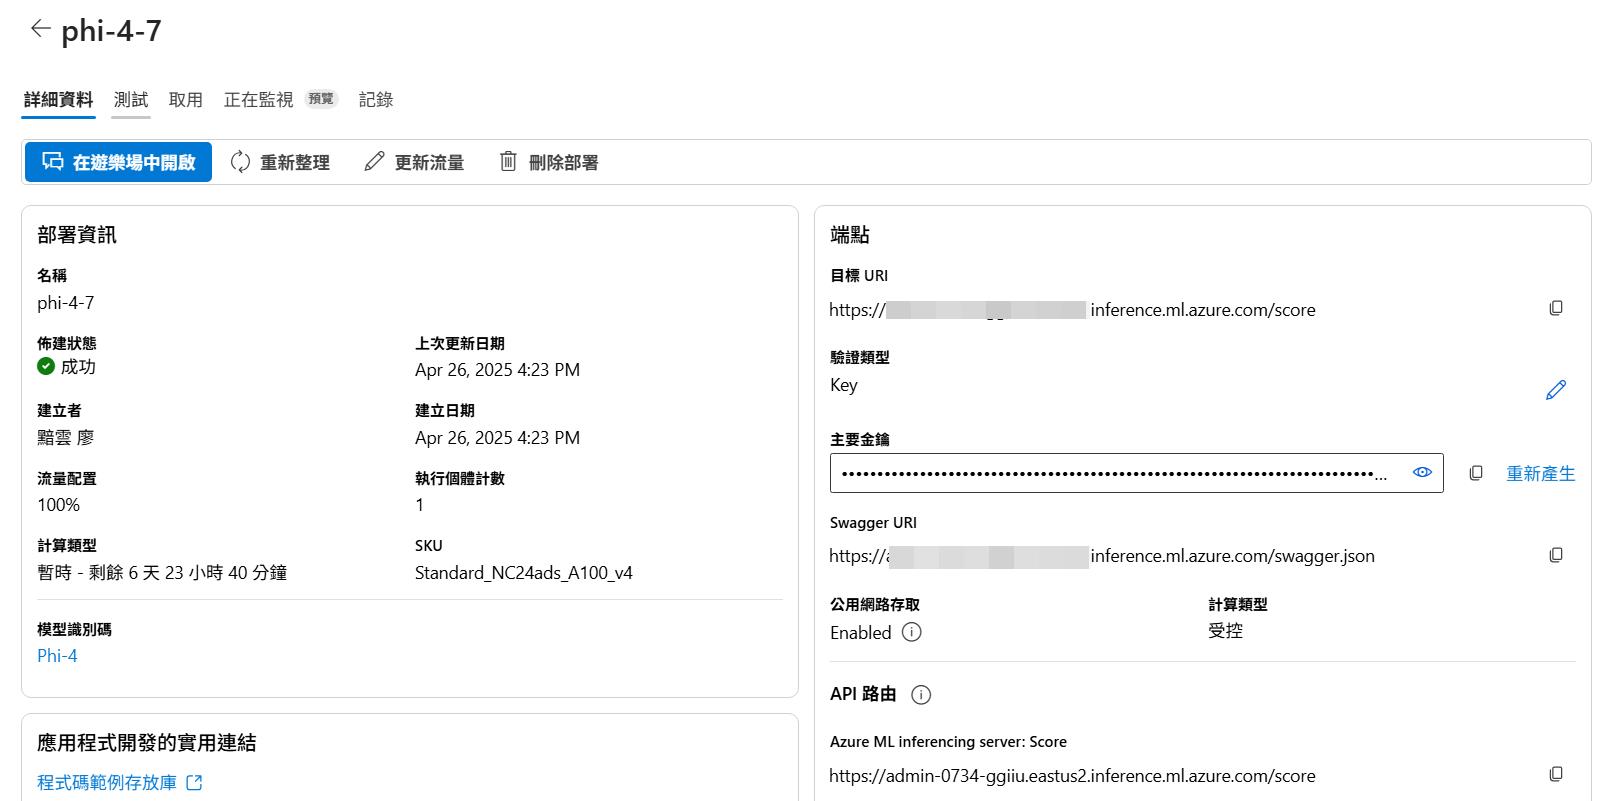Switch to the 測試 tab
The image size is (1617, 801).
point(131,100)
